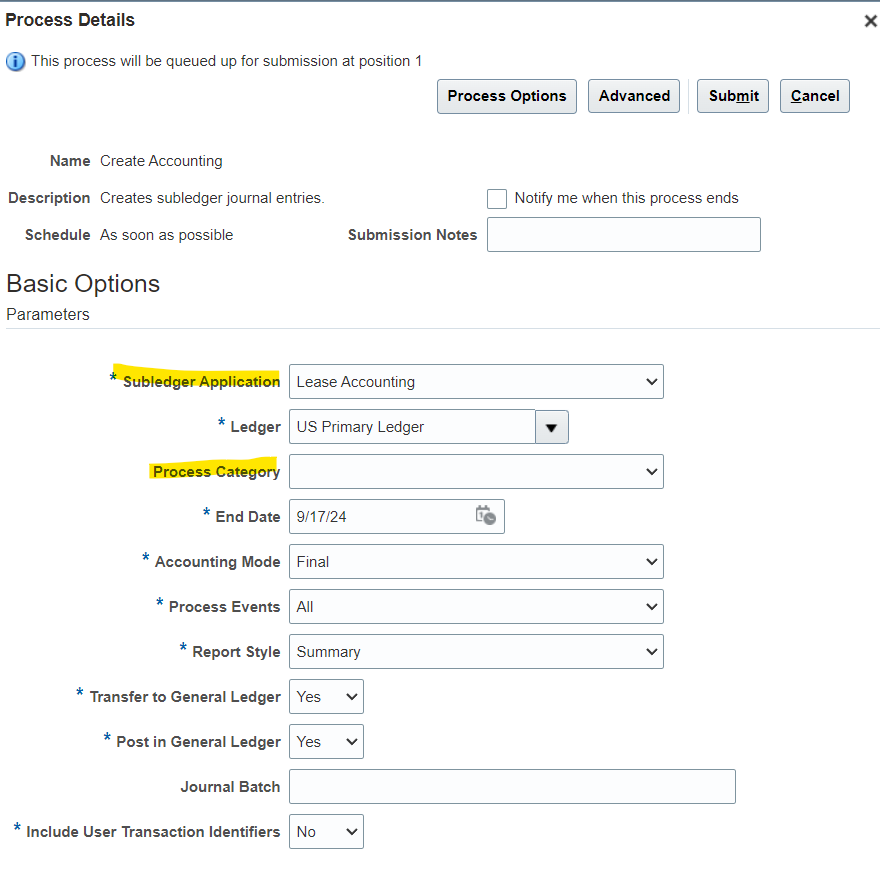Open the Accounting Mode dropdown showing Final

tap(475, 561)
